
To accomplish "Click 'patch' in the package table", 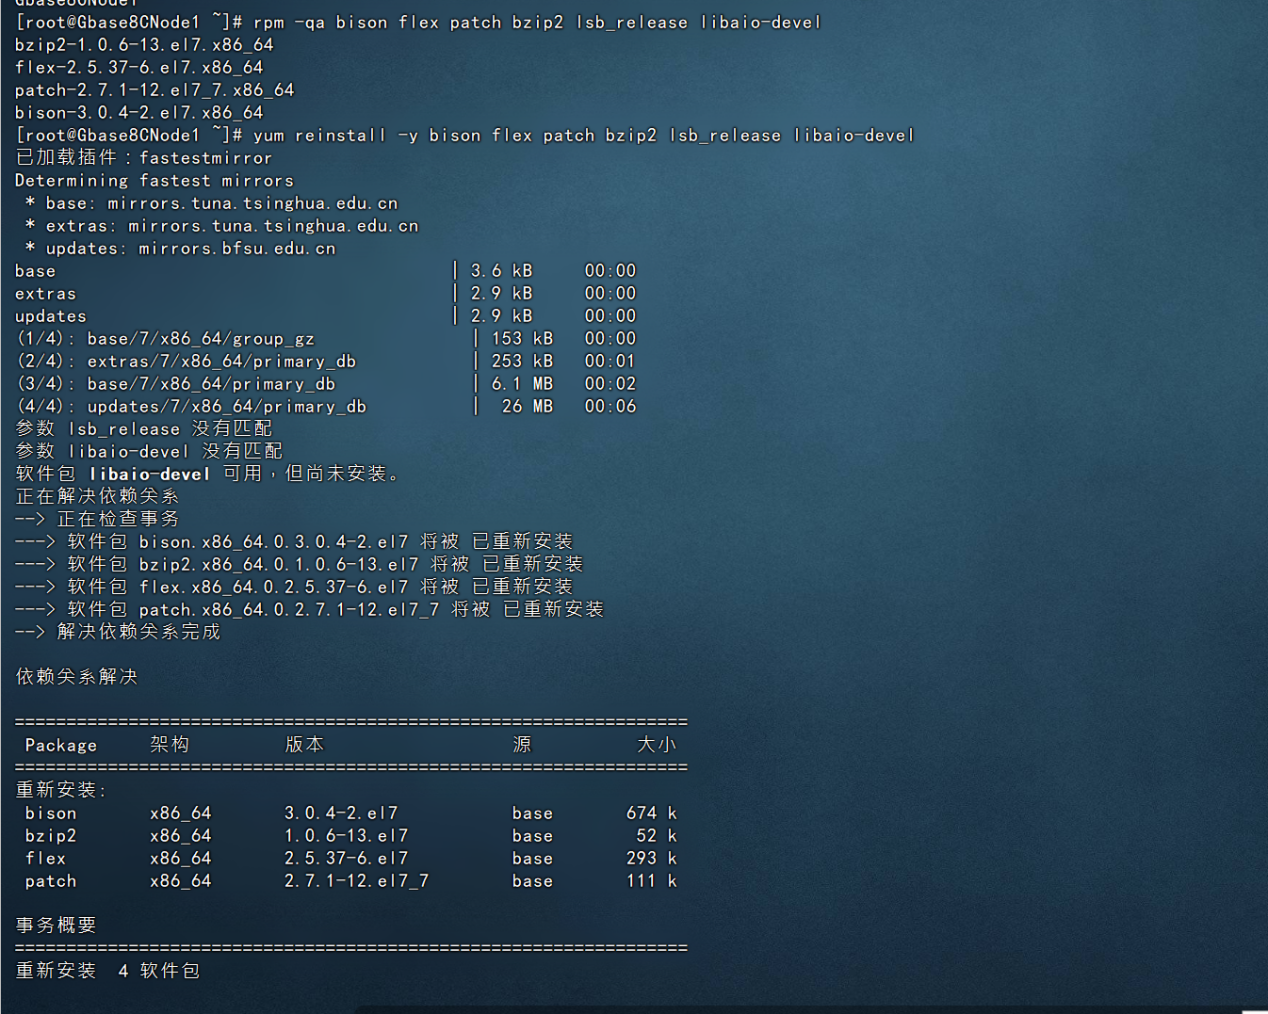I will 51,881.
